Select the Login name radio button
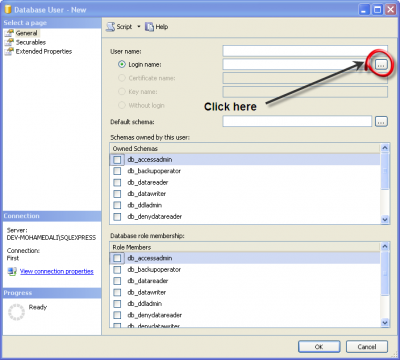400x360 pixels. (x=122, y=64)
